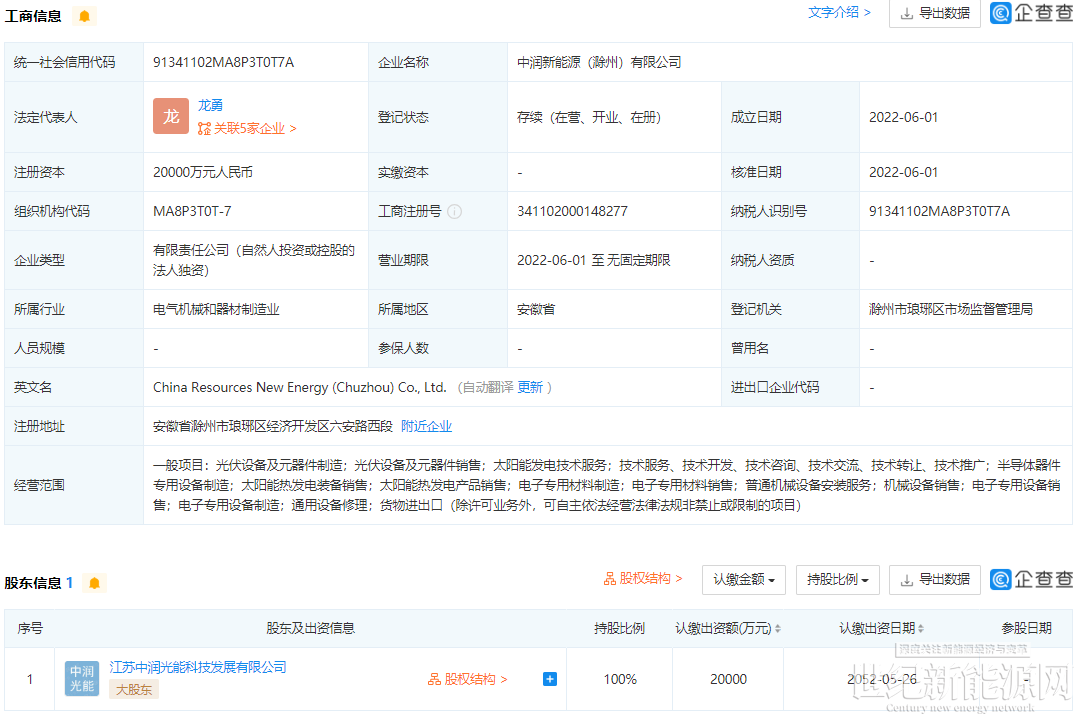The height and width of the screenshot is (718, 1080).
Task: Open the 持股比例 dropdown
Action: tap(837, 580)
